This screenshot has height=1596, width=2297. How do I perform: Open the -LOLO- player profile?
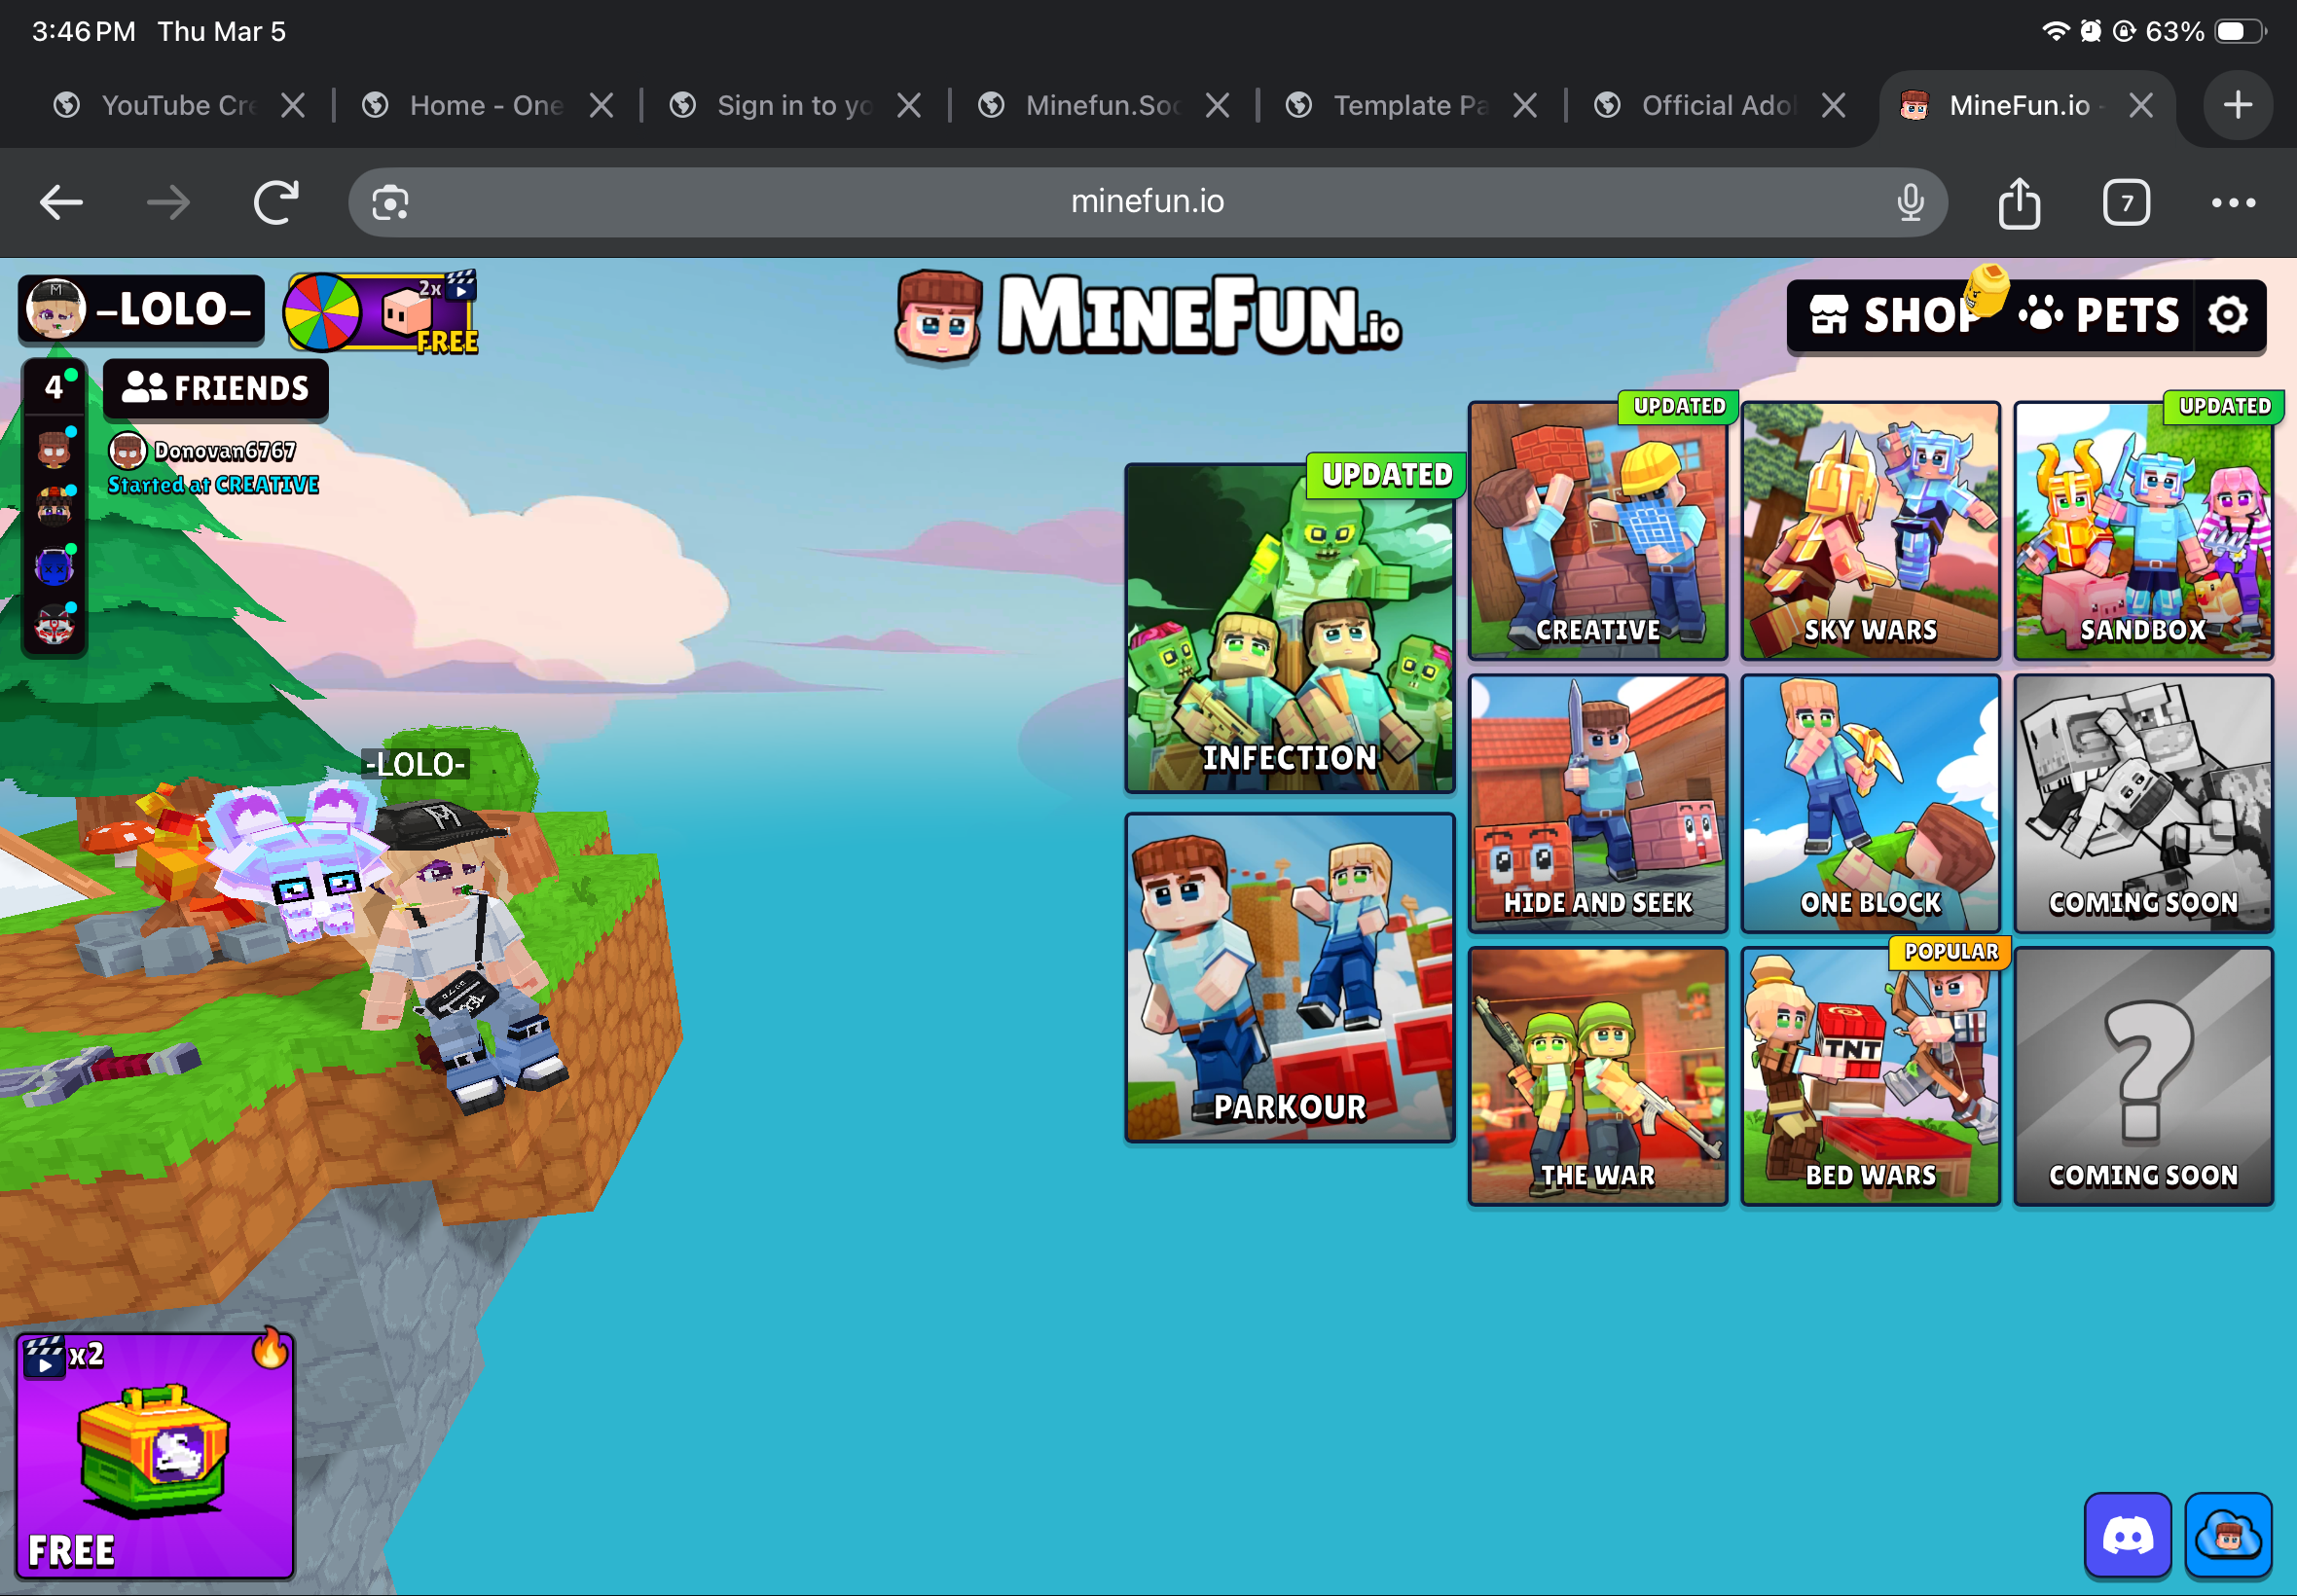click(x=142, y=309)
